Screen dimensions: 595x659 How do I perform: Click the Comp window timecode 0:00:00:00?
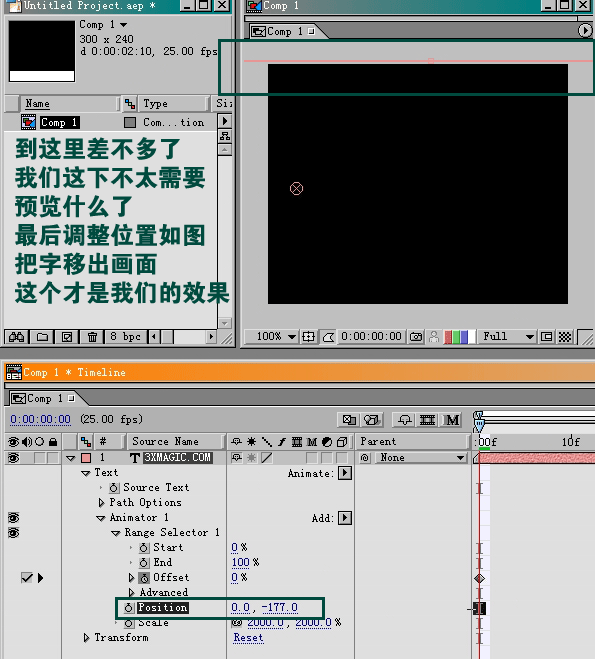[371, 336]
